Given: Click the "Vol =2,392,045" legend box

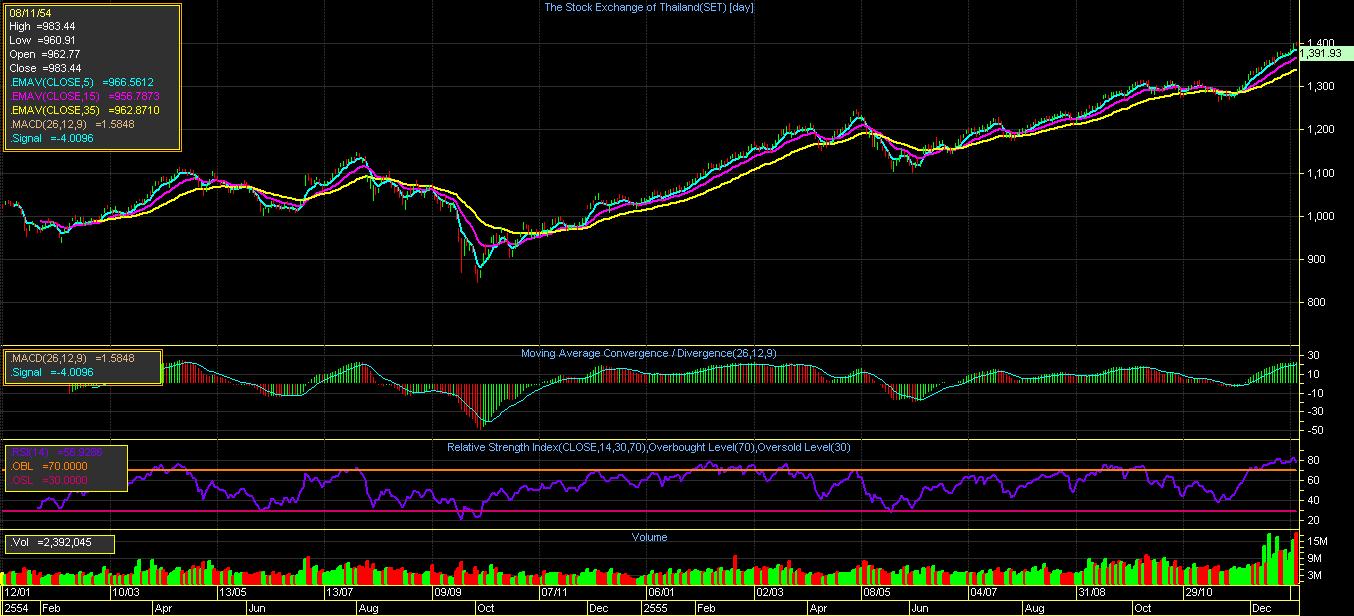Looking at the screenshot, I should [60, 544].
